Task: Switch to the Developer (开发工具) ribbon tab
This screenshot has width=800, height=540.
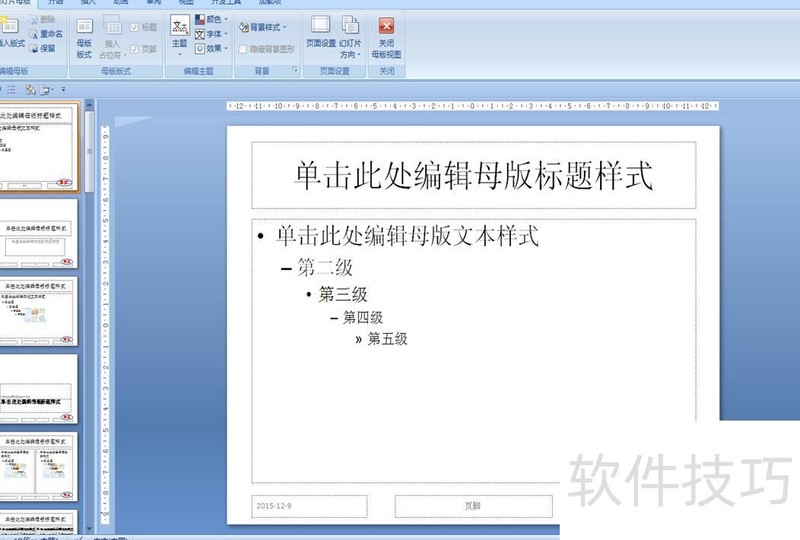Action: 226,2
